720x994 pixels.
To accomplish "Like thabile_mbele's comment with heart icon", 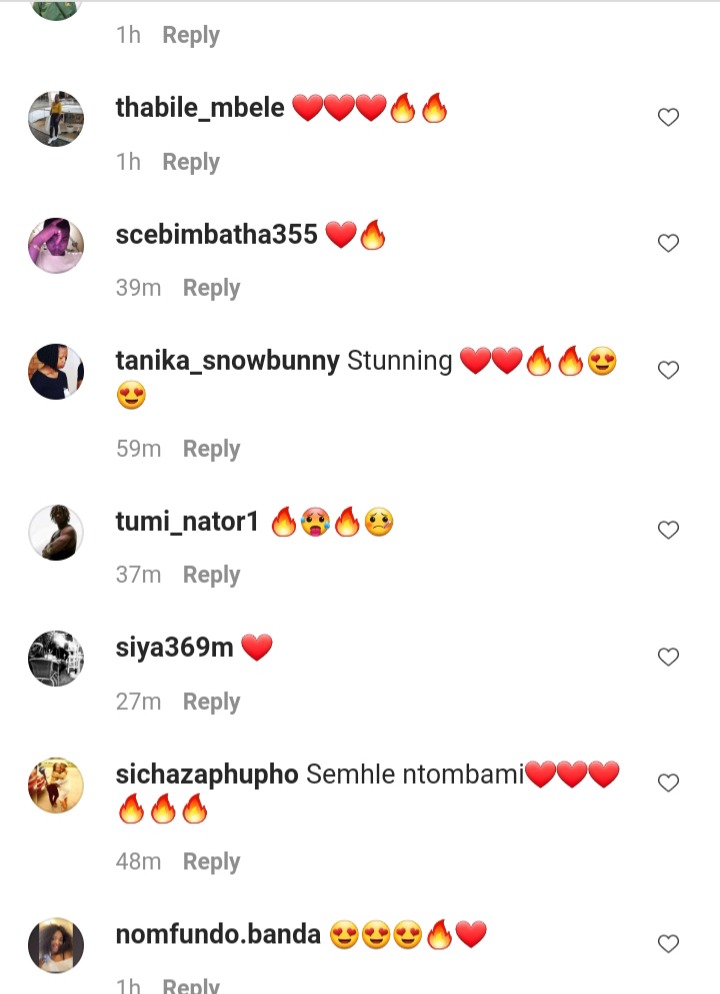I will (668, 117).
